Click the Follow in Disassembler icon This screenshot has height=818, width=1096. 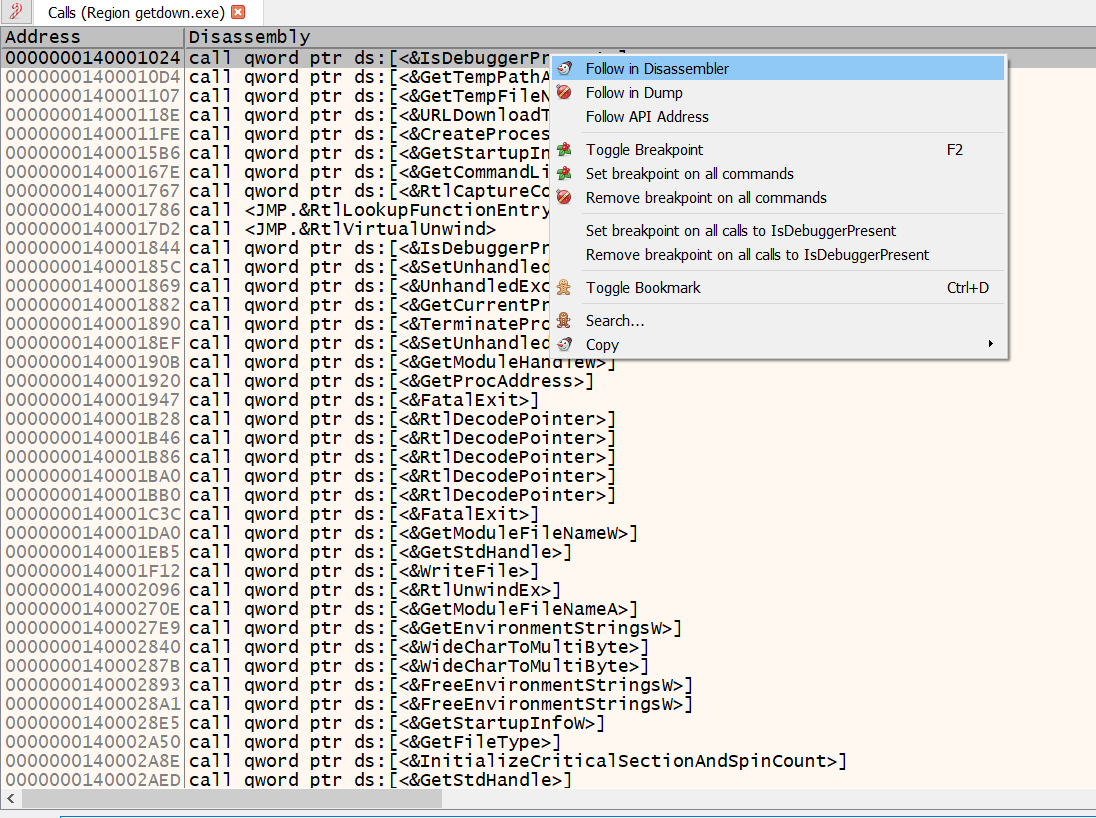pos(565,69)
